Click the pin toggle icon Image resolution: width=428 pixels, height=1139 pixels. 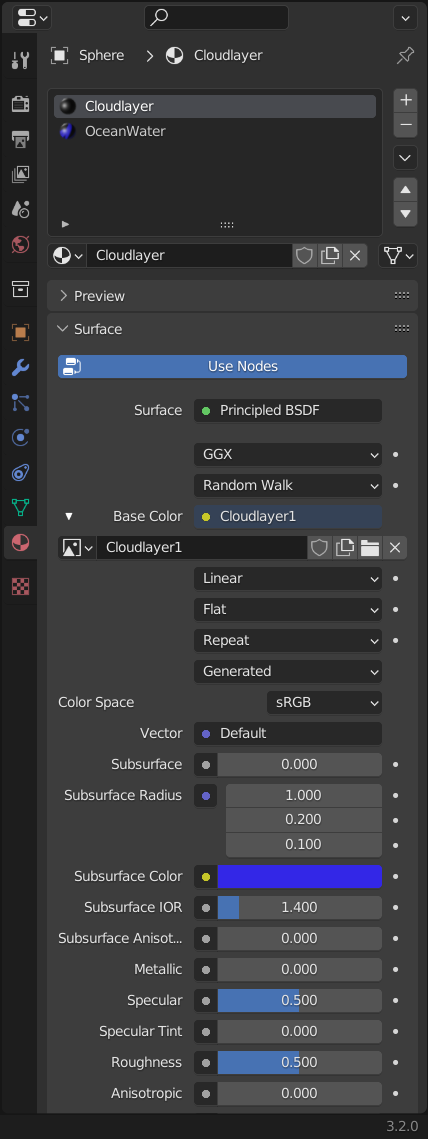pyautogui.click(x=405, y=56)
